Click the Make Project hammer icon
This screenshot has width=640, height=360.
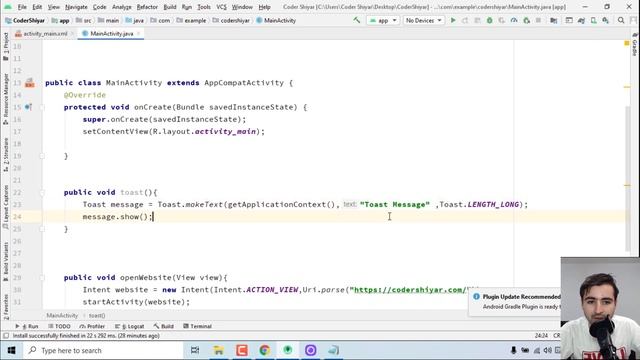357,20
